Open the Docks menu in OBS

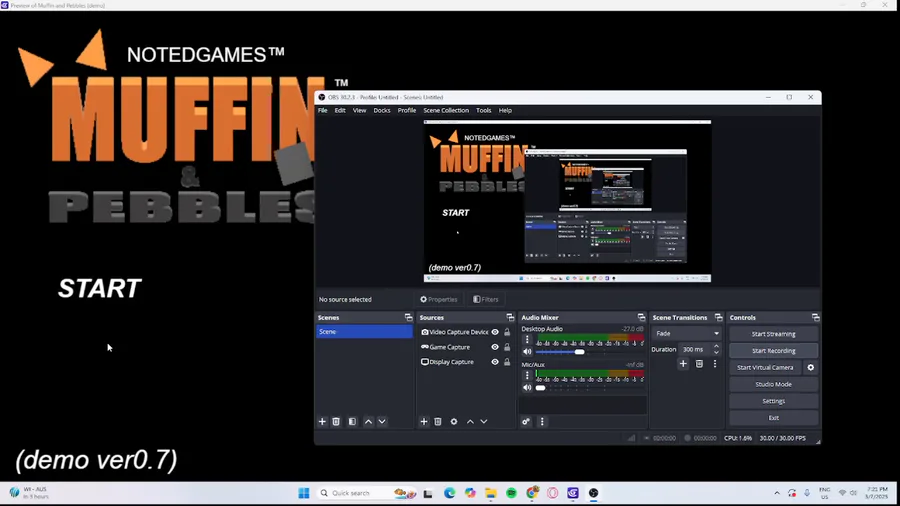[x=382, y=110]
